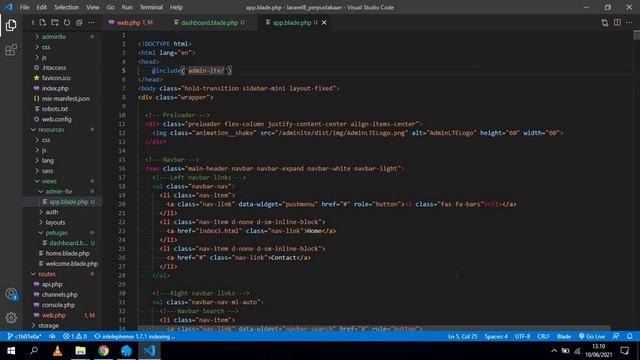Click the synchronize changes icon in status bar

click(x=52, y=336)
